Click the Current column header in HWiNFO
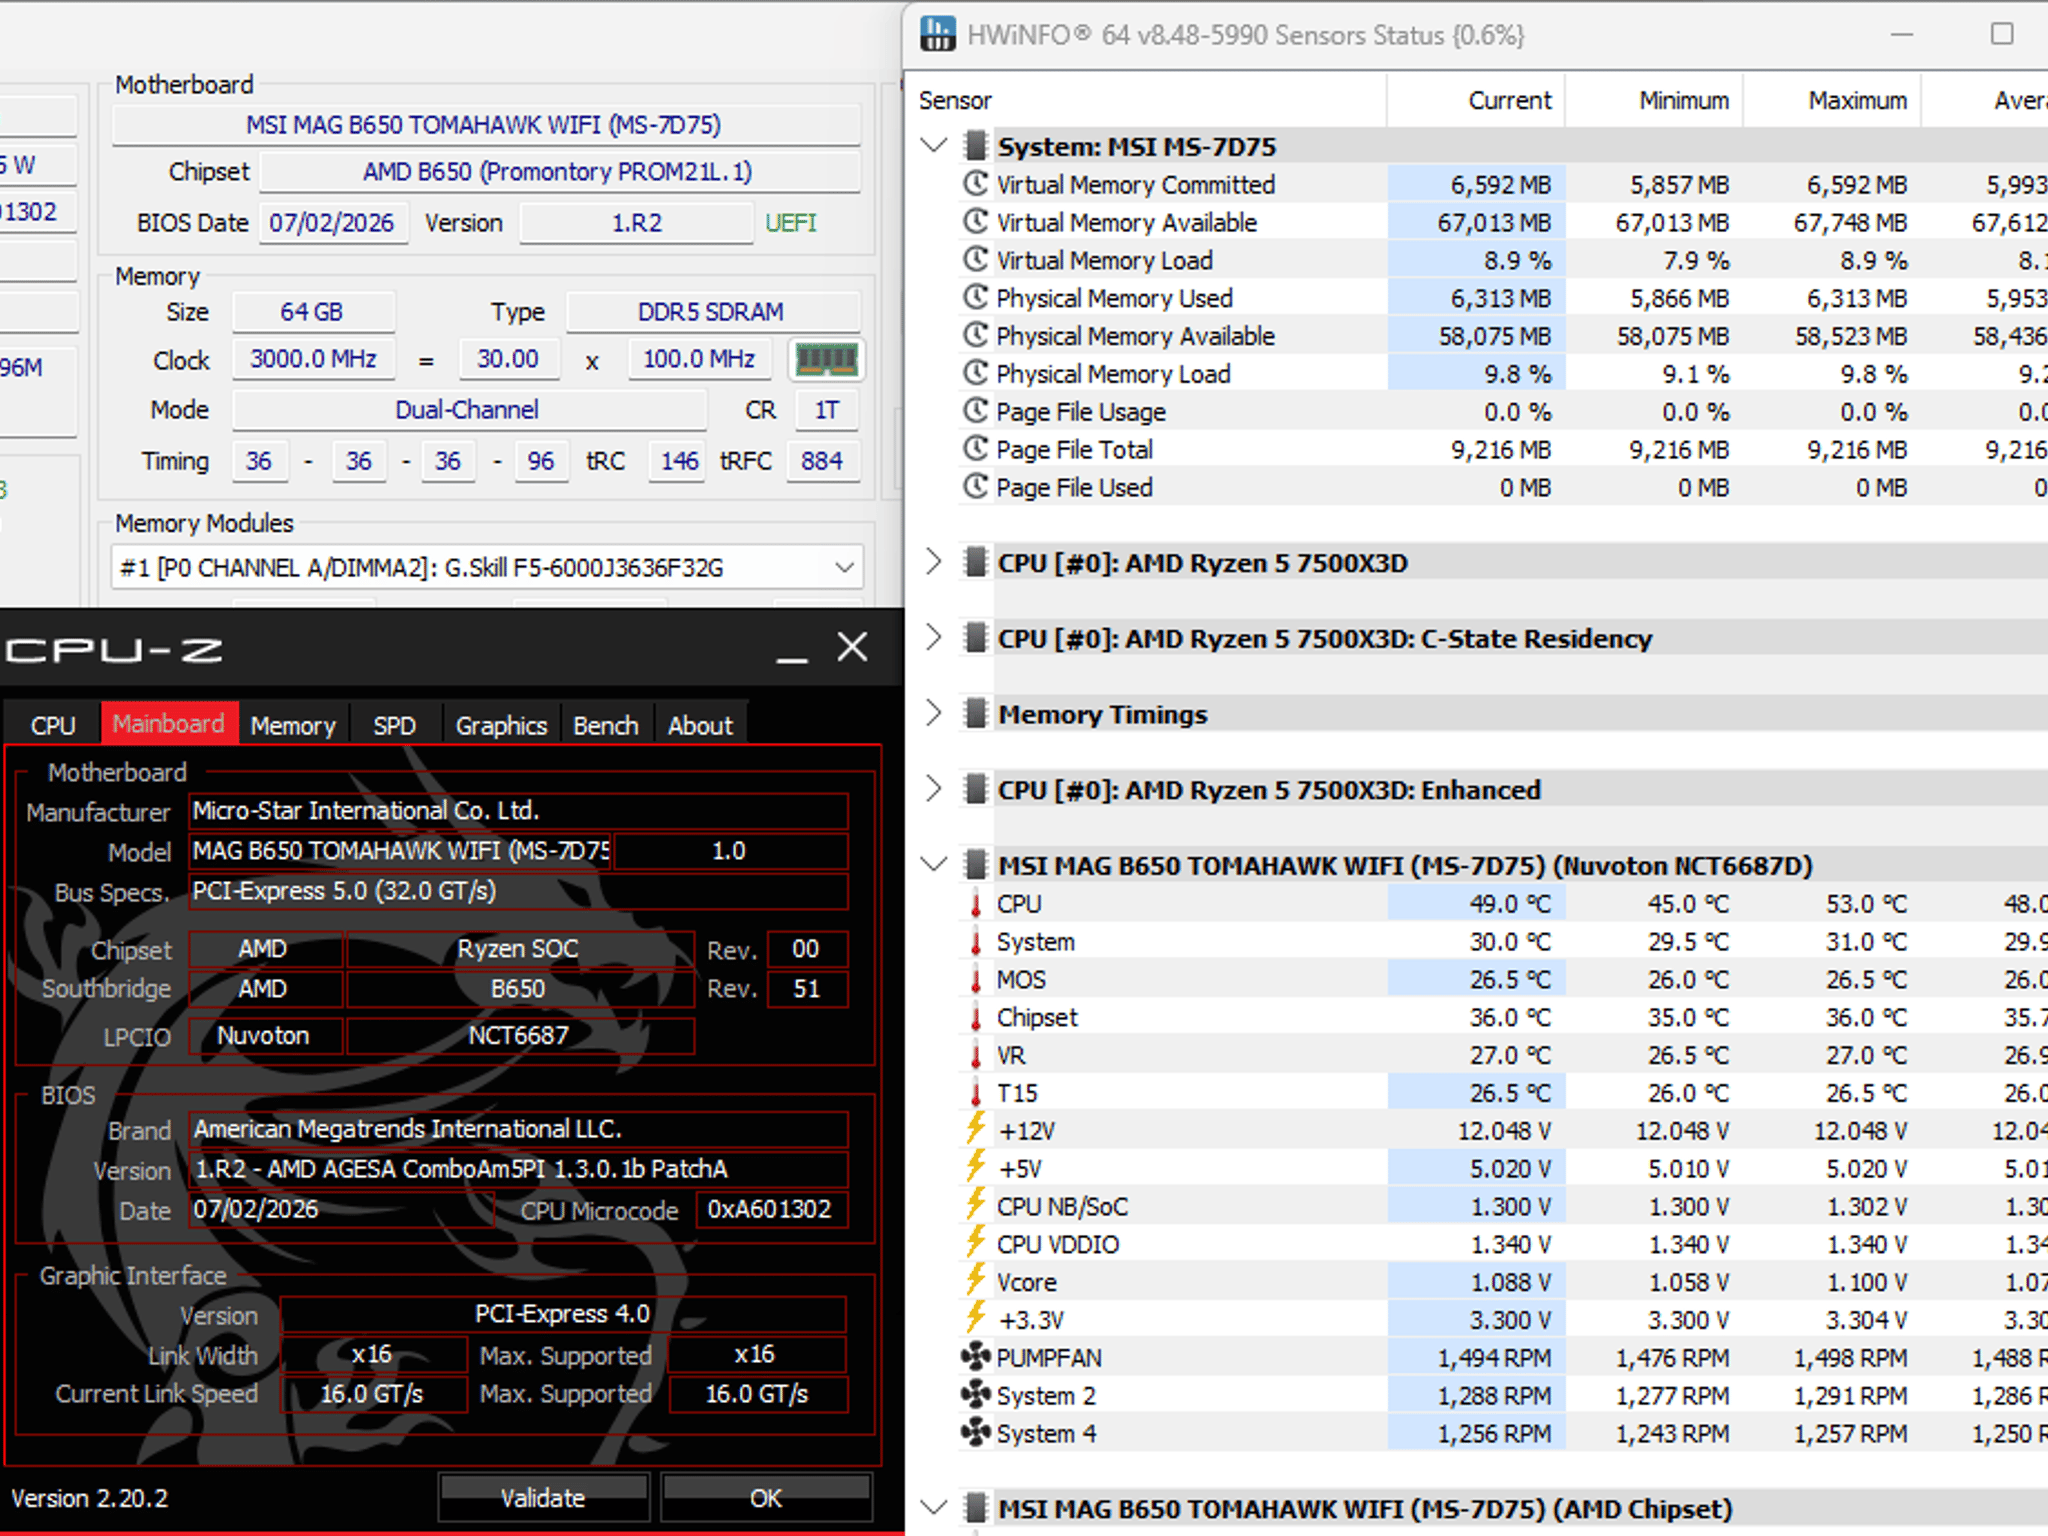Screen dimensions: 2048x1536 [1476, 100]
